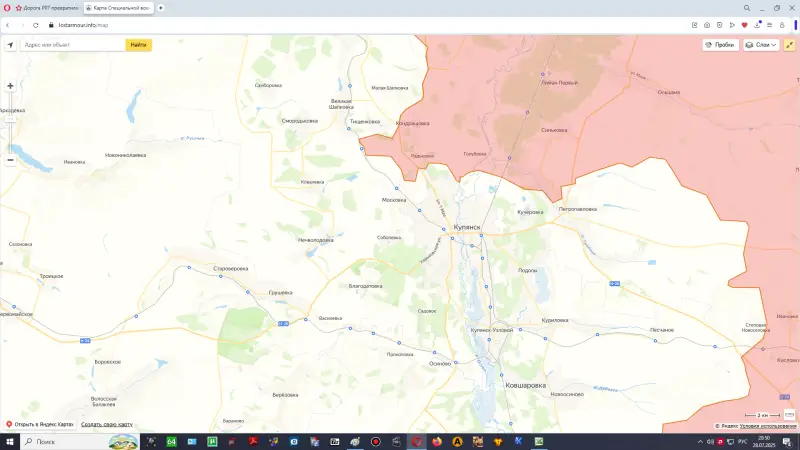Image resolution: width=800 pixels, height=450 pixels.
Task: Bookmark page with the heart icon
Action: click(x=744, y=24)
